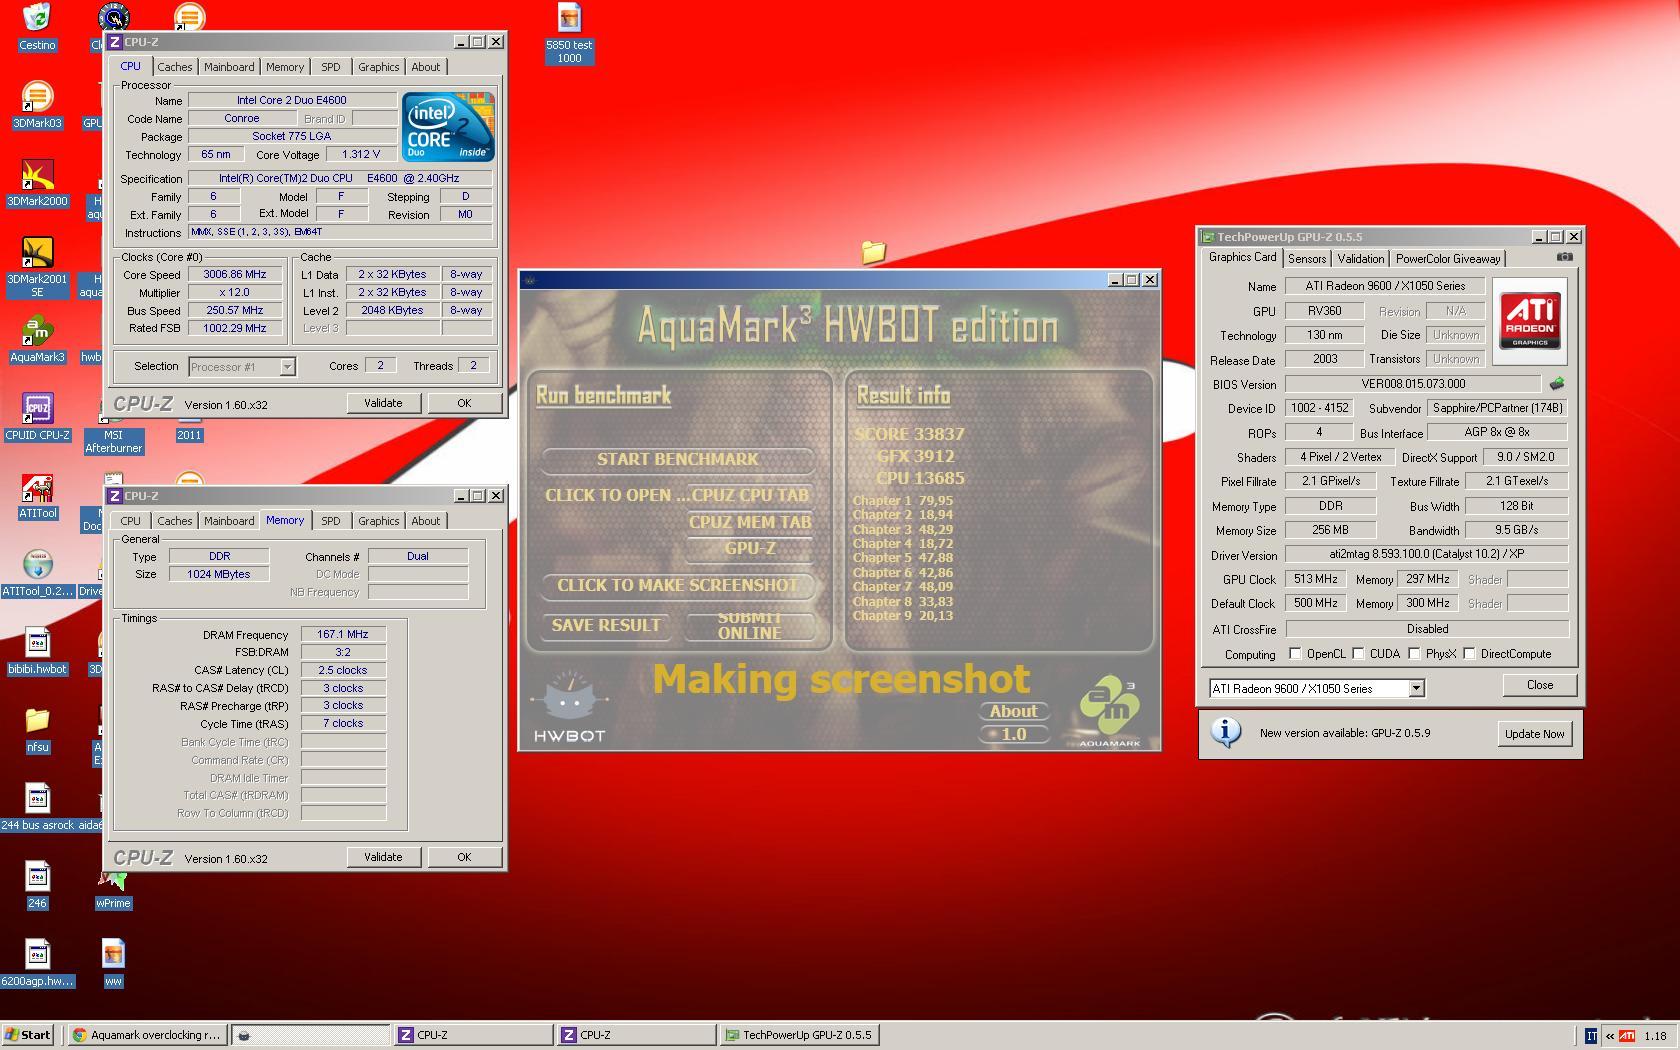
Task: Open the ATITool desktop shortcut
Action: (x=37, y=487)
